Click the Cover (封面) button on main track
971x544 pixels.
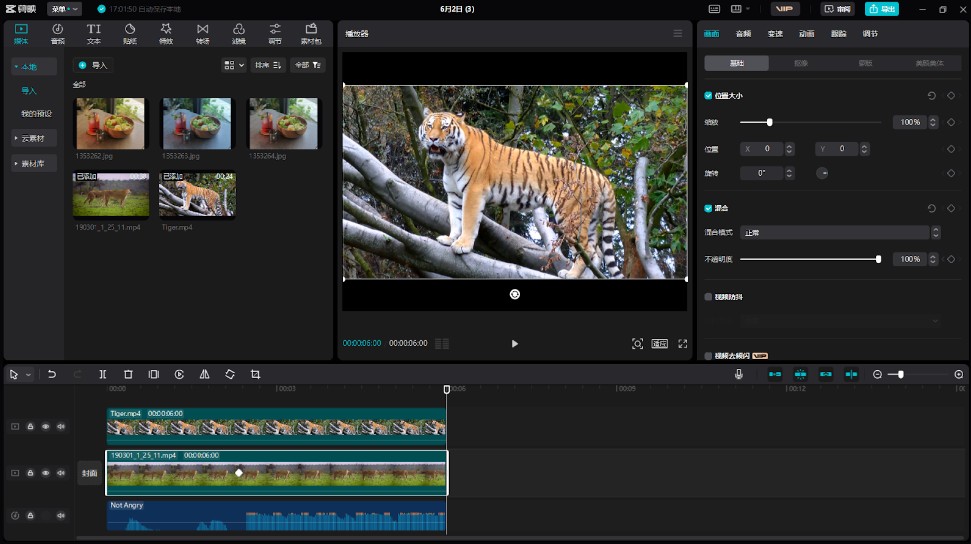90,473
